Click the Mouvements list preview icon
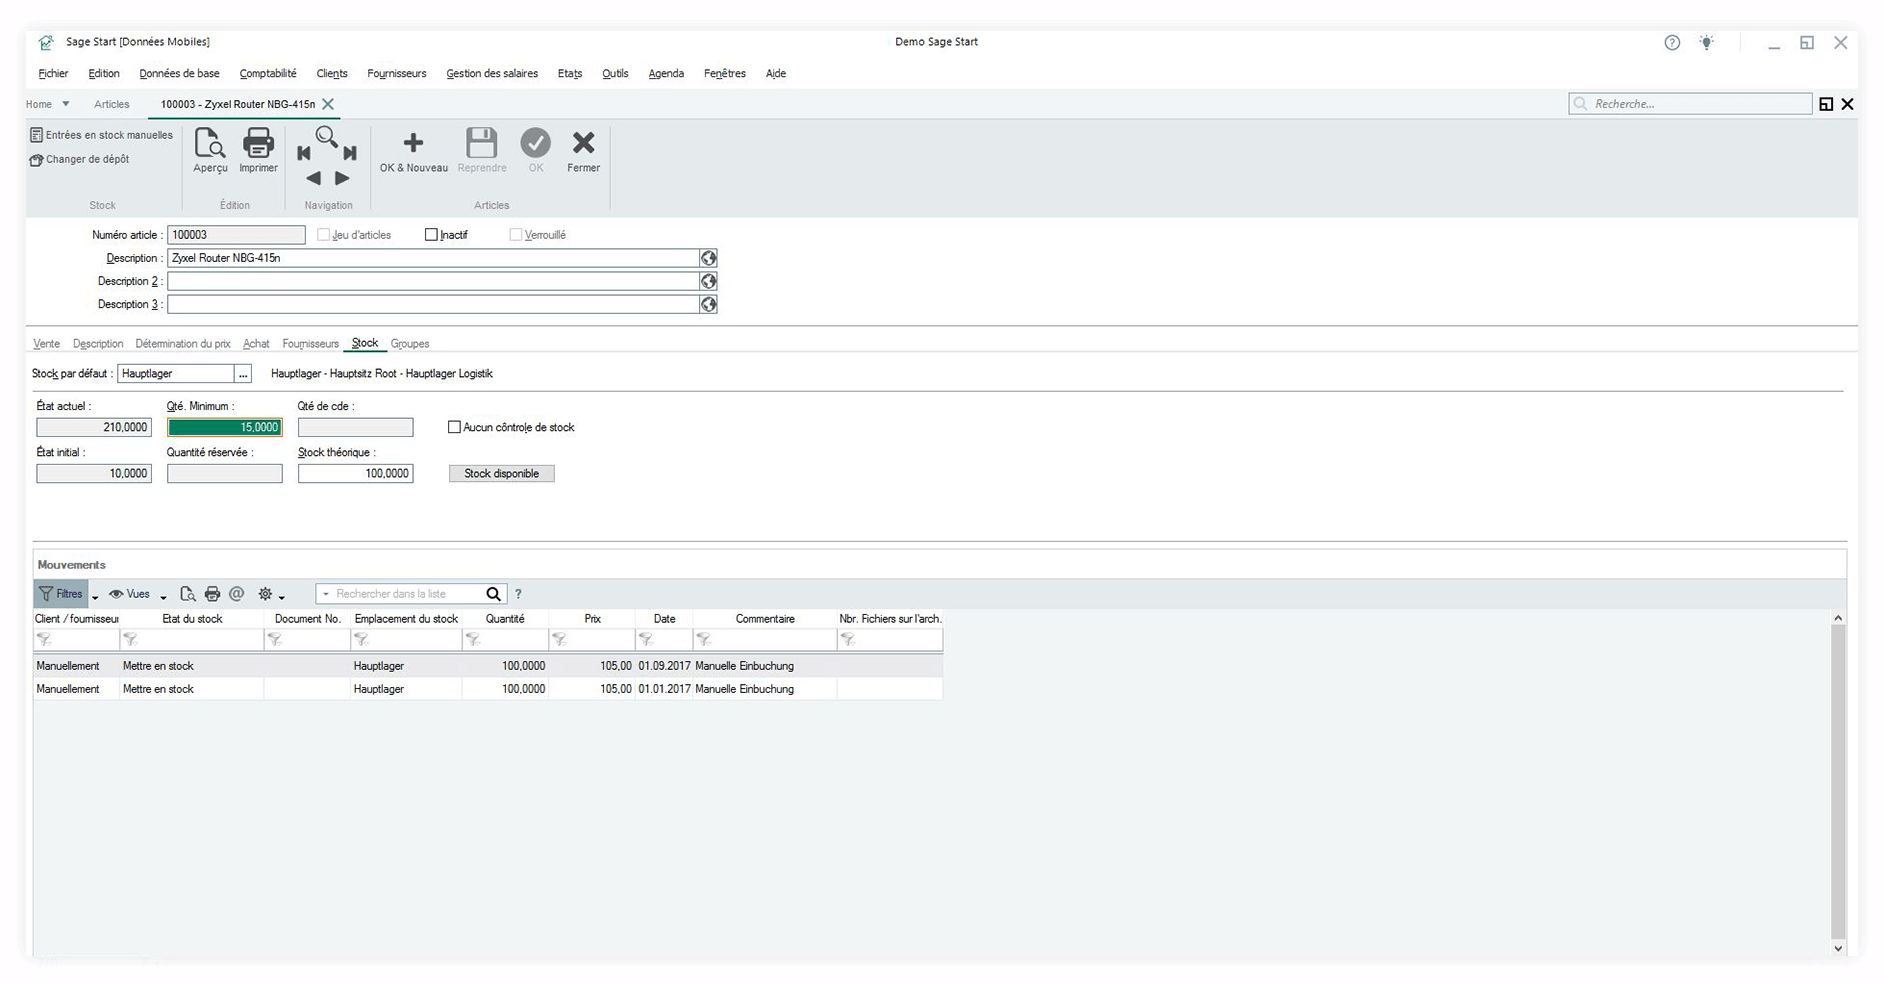1884x985 pixels. (188, 594)
